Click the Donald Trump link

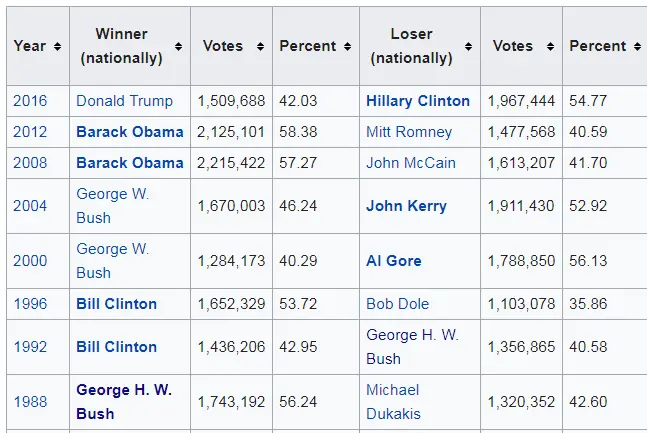tap(124, 101)
